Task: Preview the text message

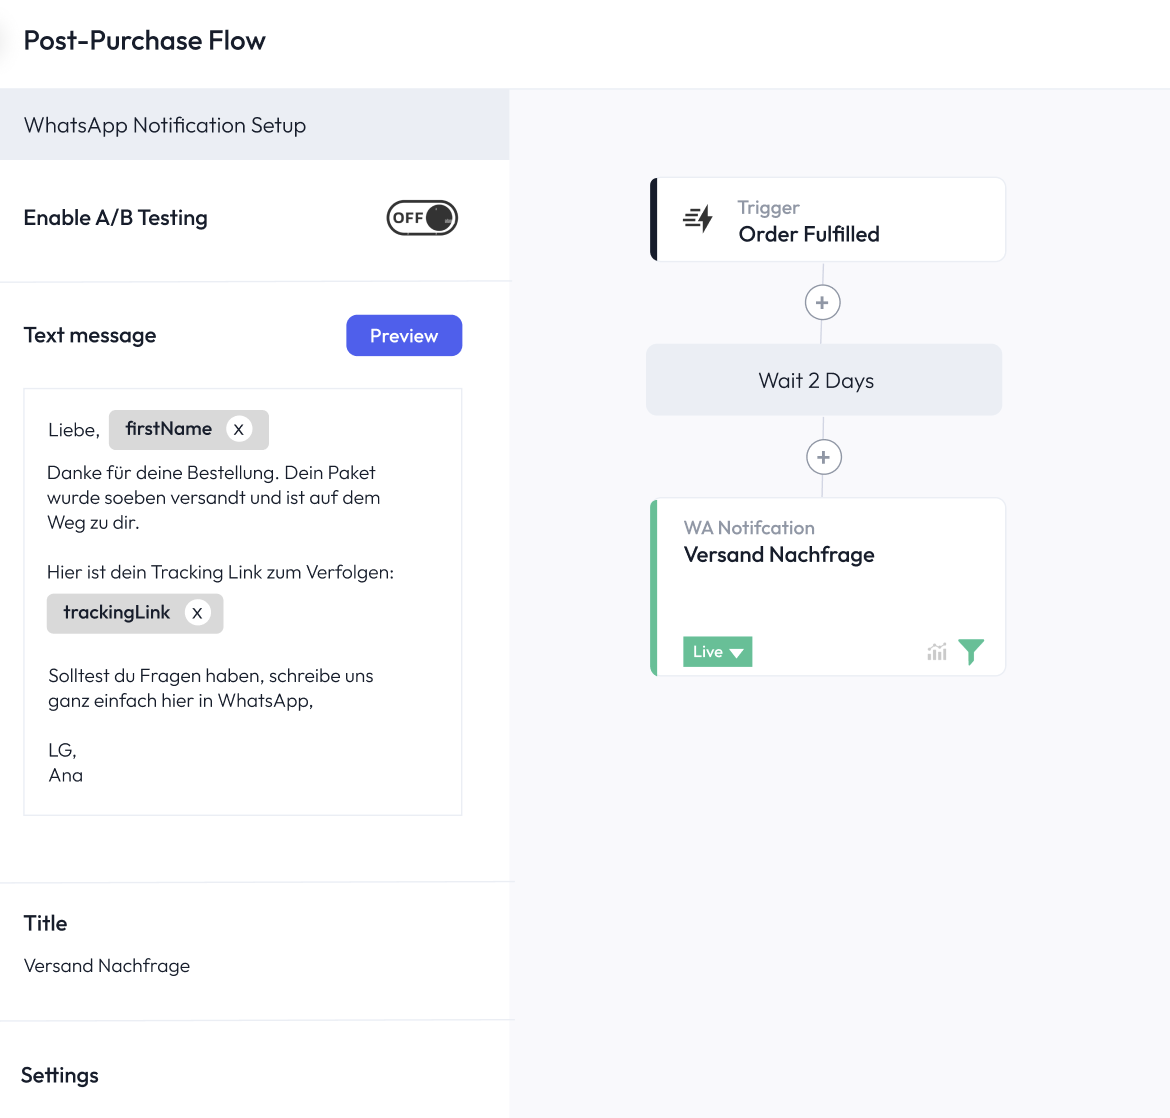Action: click(x=404, y=335)
